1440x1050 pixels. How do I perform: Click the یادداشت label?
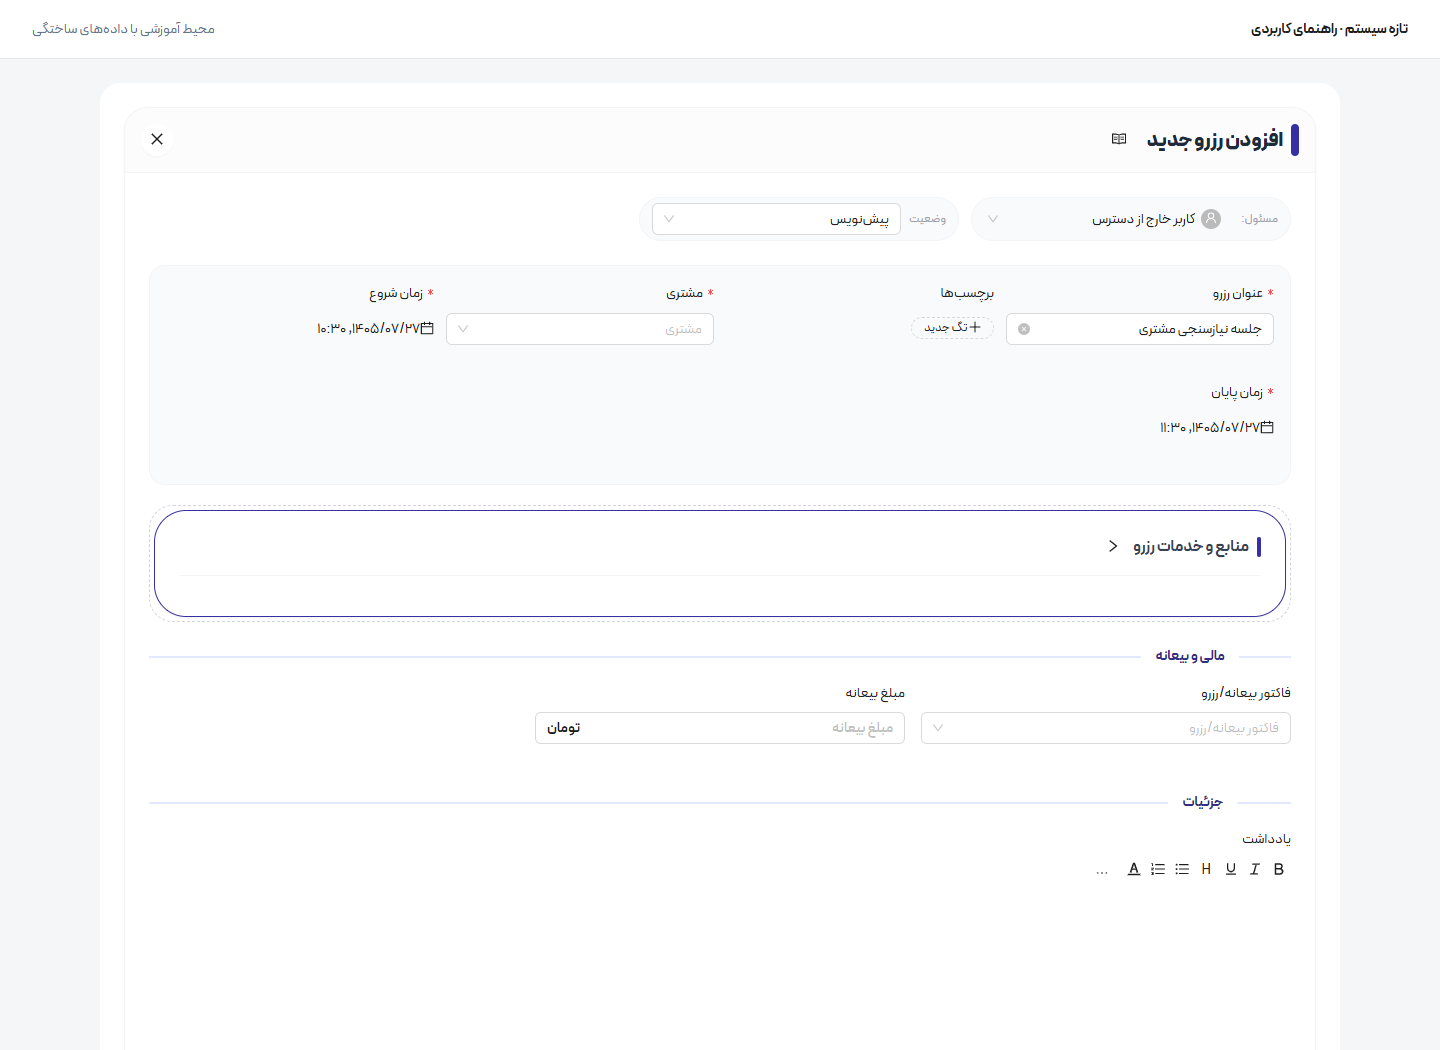point(1266,839)
